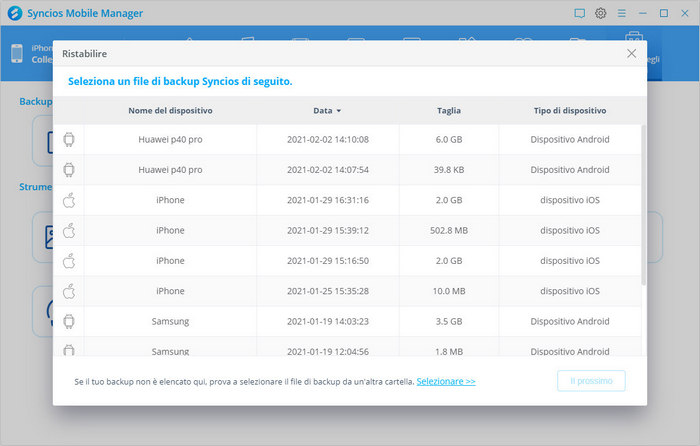Click the 6.0 GB size cell
The height and width of the screenshot is (446, 700).
click(449, 139)
